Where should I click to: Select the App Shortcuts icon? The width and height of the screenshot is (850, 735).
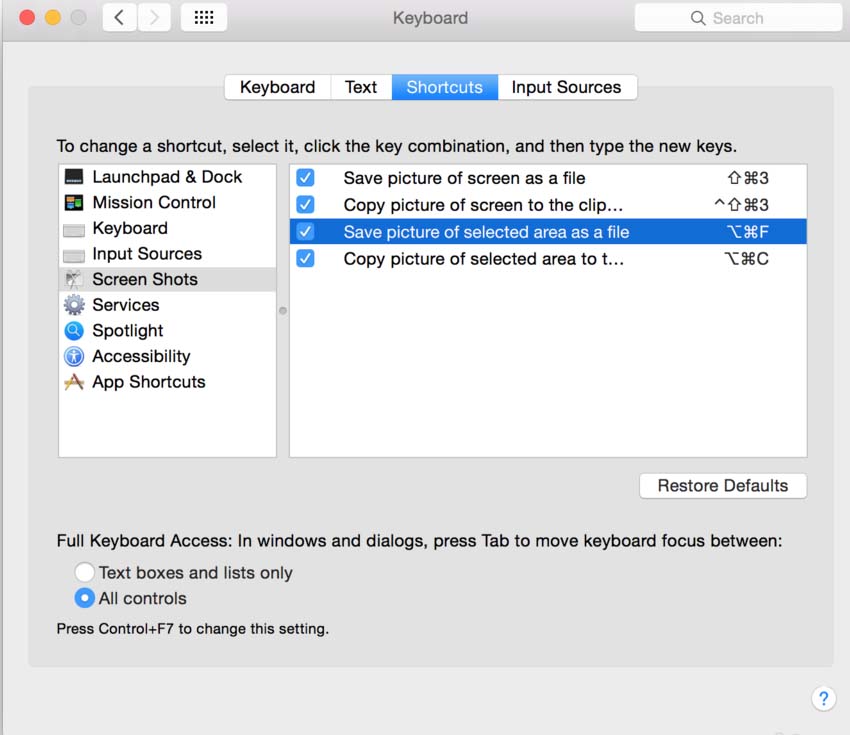(x=74, y=382)
